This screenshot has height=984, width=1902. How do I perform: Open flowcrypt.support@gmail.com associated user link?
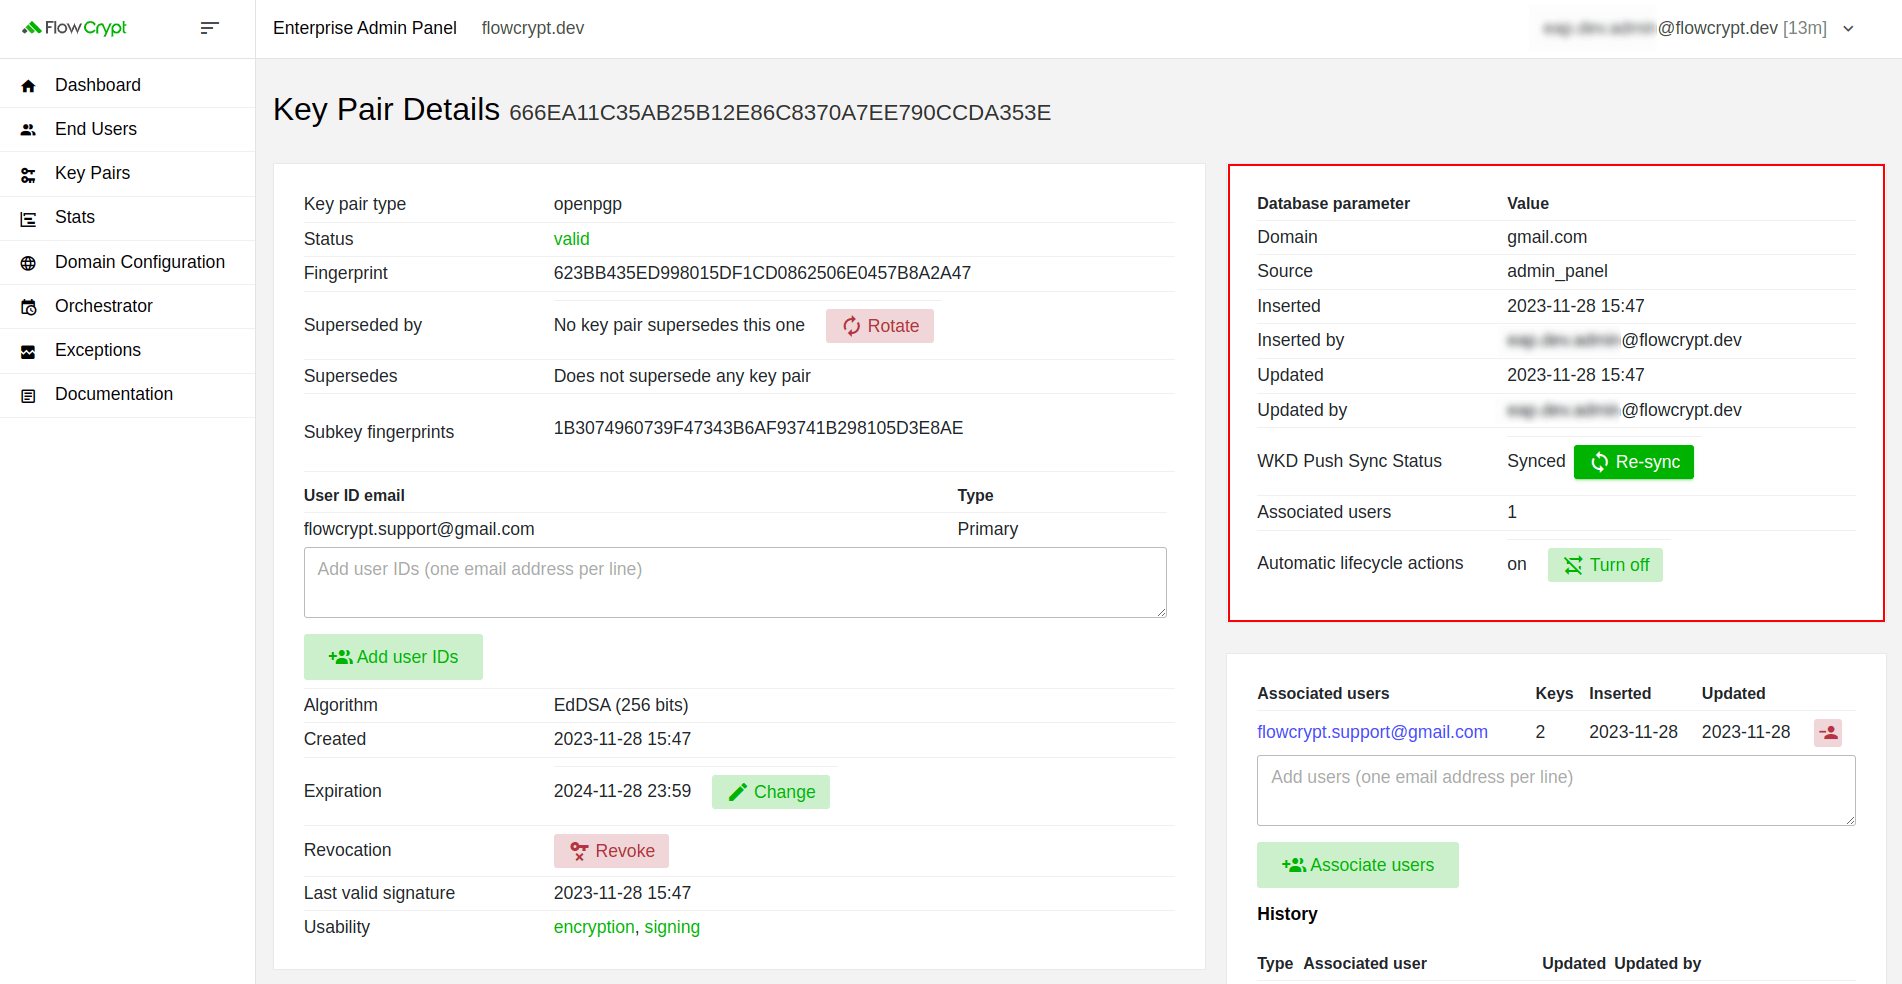(1372, 732)
